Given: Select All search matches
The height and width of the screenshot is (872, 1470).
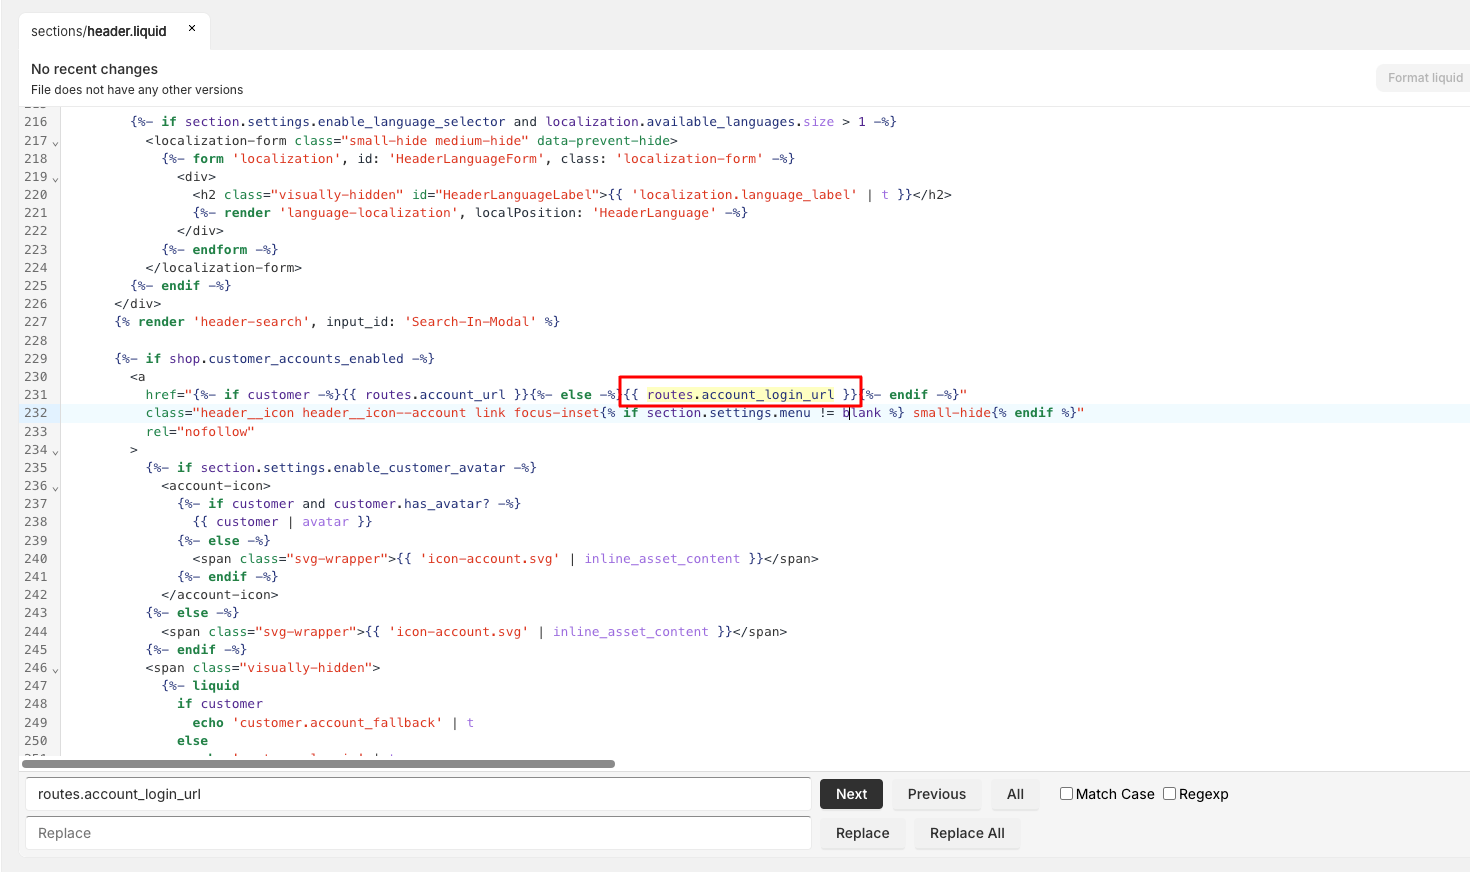Looking at the screenshot, I should (x=1015, y=794).
